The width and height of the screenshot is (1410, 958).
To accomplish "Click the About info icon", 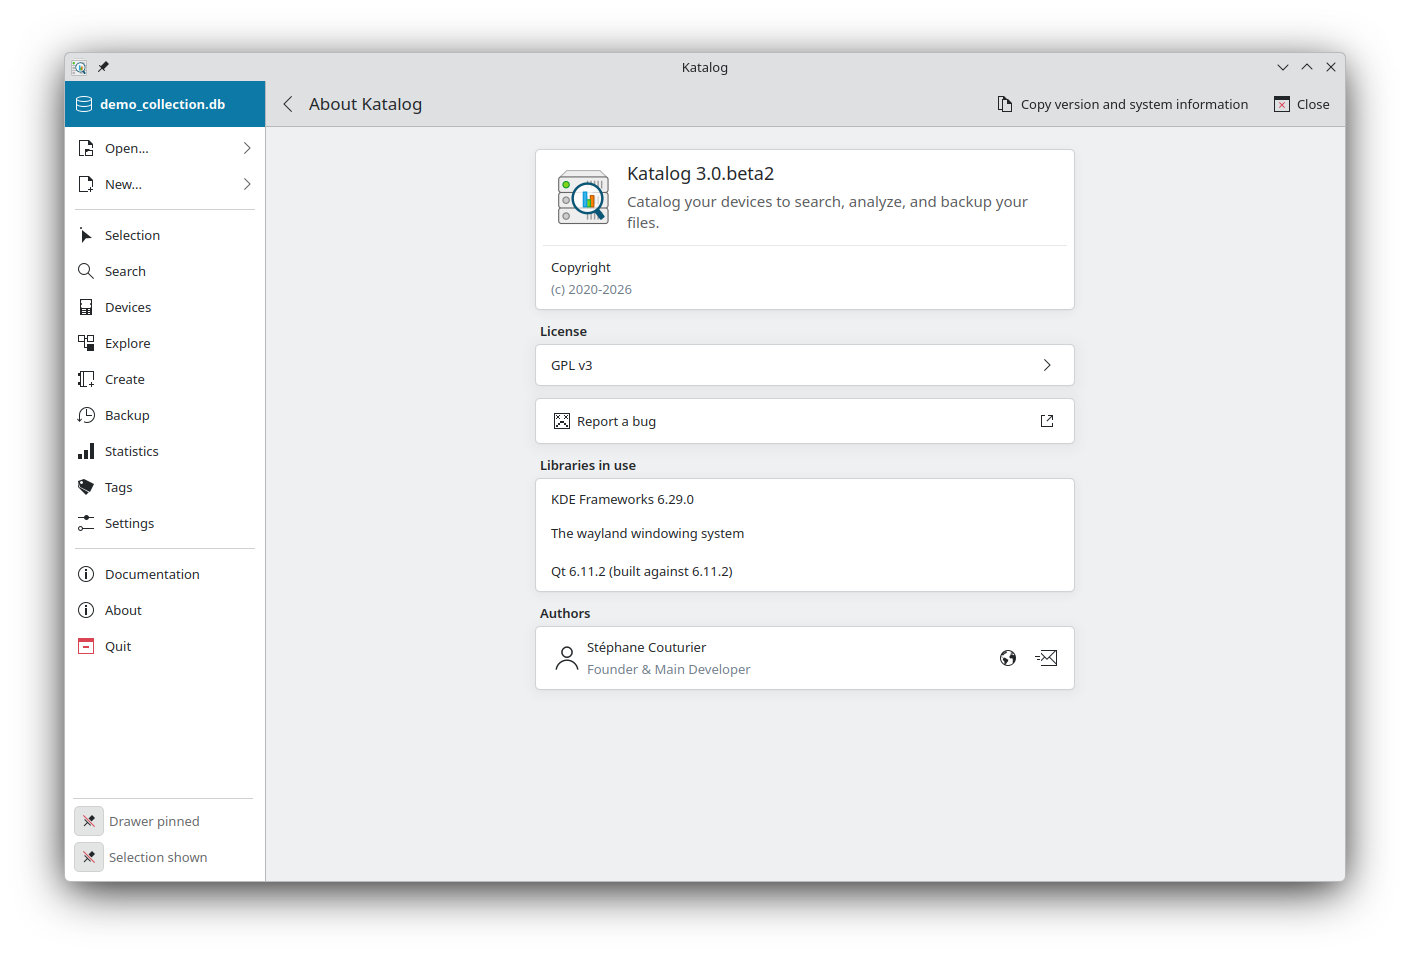I will click(x=86, y=610).
